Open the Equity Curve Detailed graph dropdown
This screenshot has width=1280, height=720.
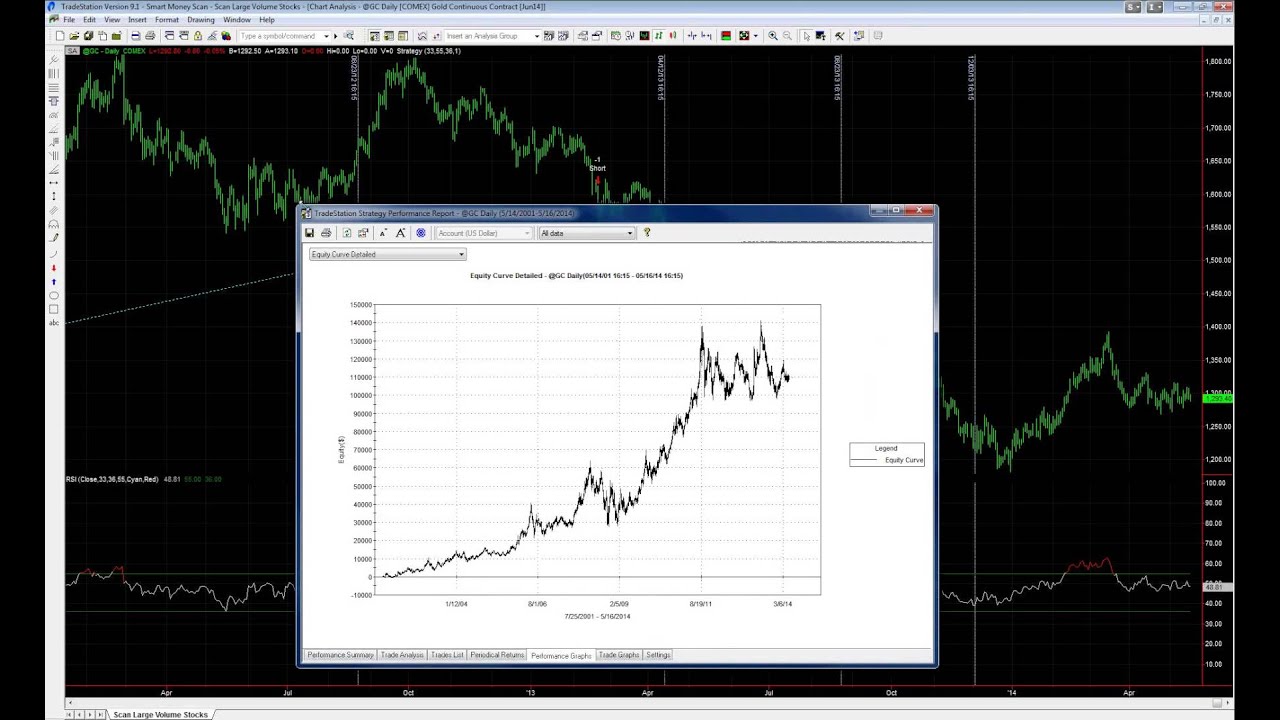click(388, 254)
